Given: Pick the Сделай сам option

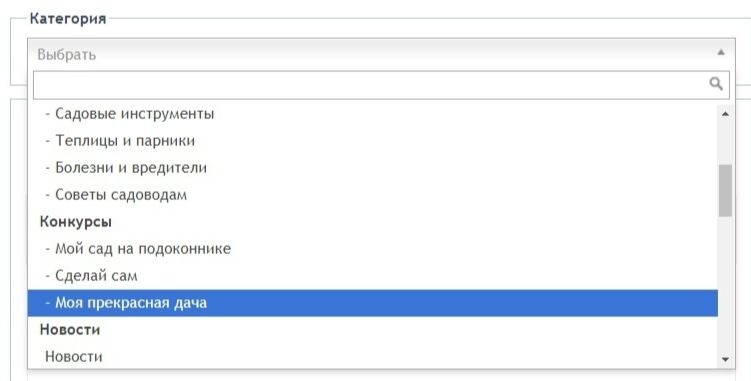Looking at the screenshot, I should coord(373,276).
